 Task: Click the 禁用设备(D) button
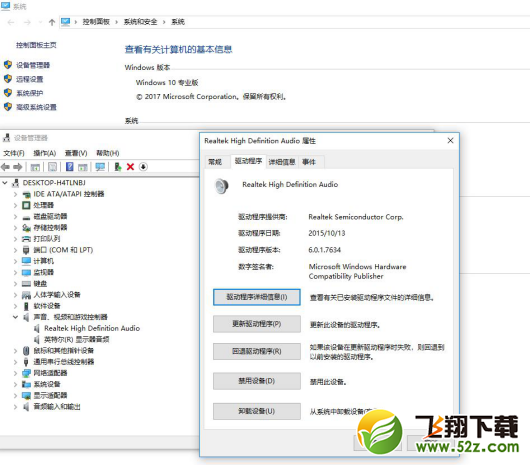[x=257, y=381]
